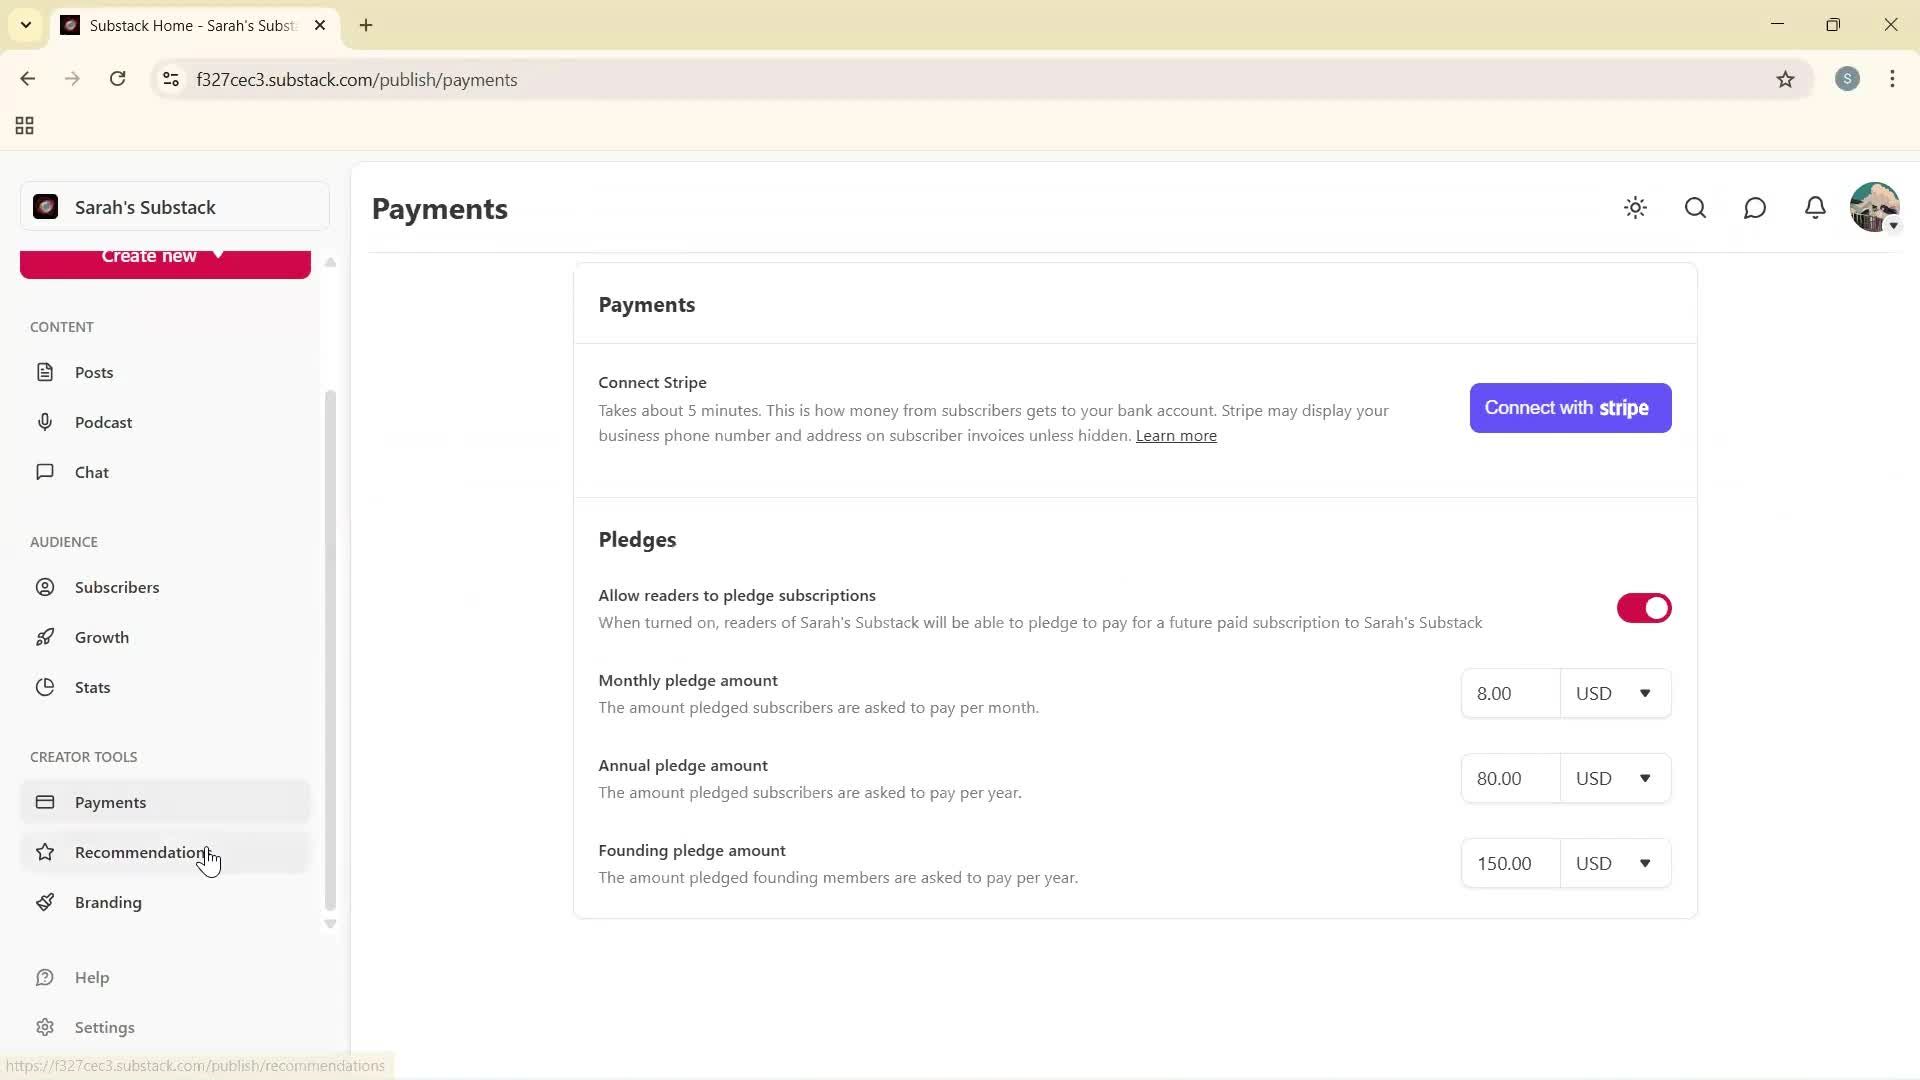Expand the Create new dropdown

[x=164, y=258]
